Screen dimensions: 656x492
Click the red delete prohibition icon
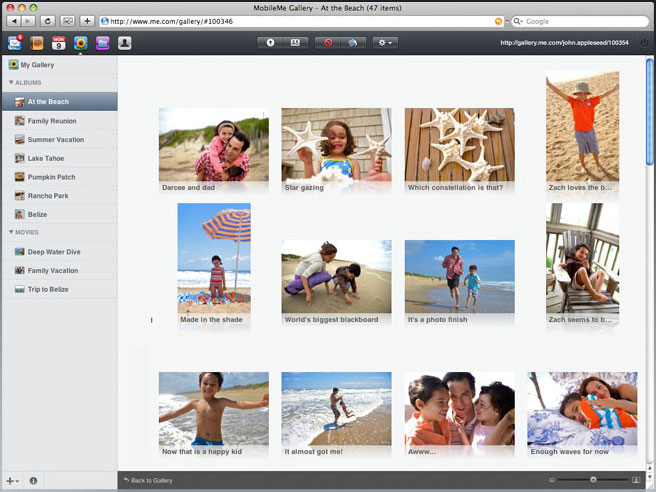[x=328, y=43]
